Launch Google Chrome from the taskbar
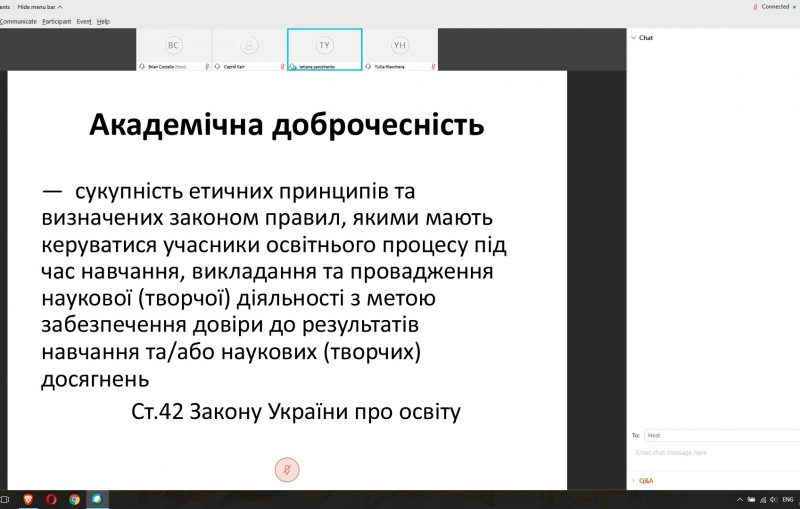 tap(74, 499)
